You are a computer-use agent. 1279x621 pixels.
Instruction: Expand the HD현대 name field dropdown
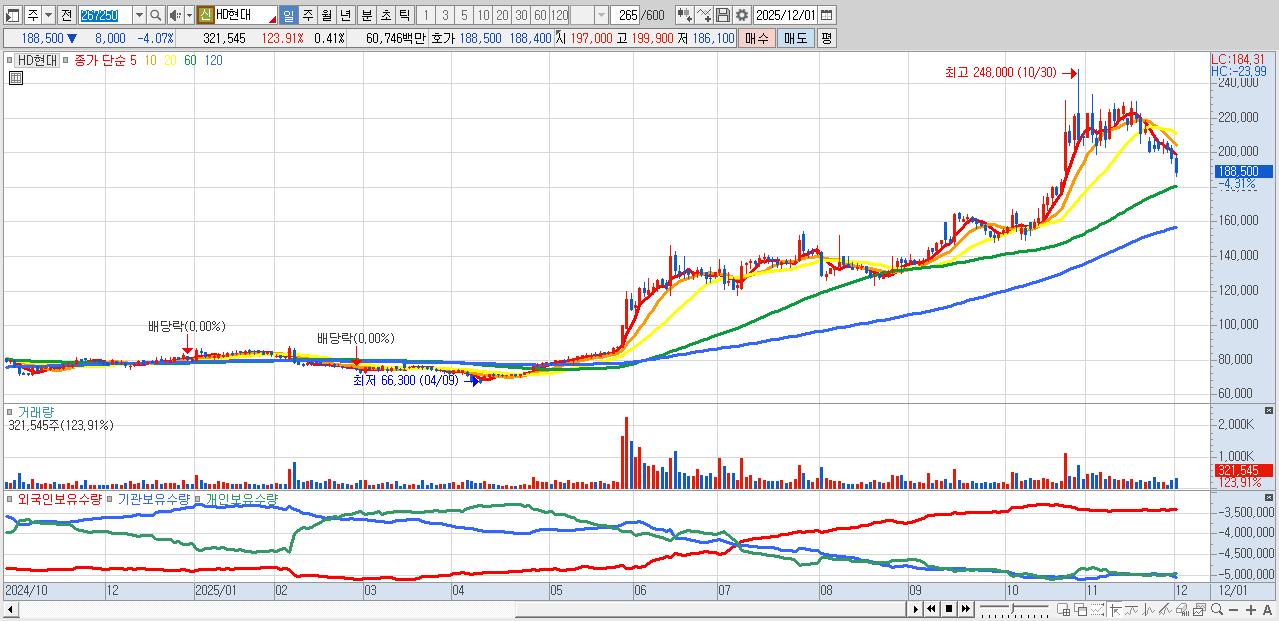(271, 20)
